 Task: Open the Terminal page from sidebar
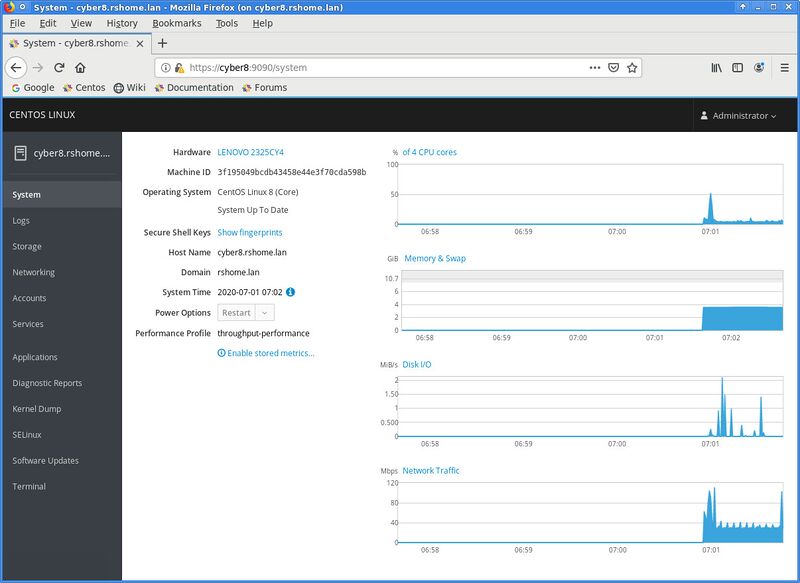point(29,487)
